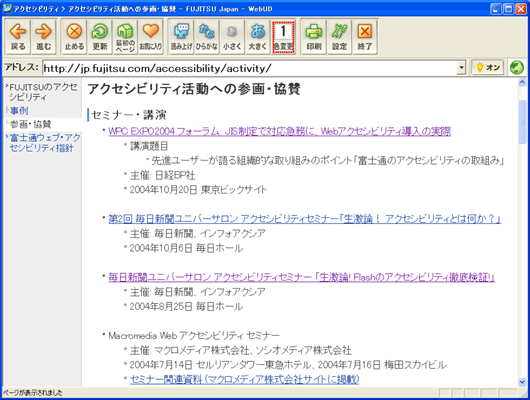The height and width of the screenshot is (400, 530).
Task: Open セミナー関連資料 Macromedia site link
Action: [x=244, y=379]
